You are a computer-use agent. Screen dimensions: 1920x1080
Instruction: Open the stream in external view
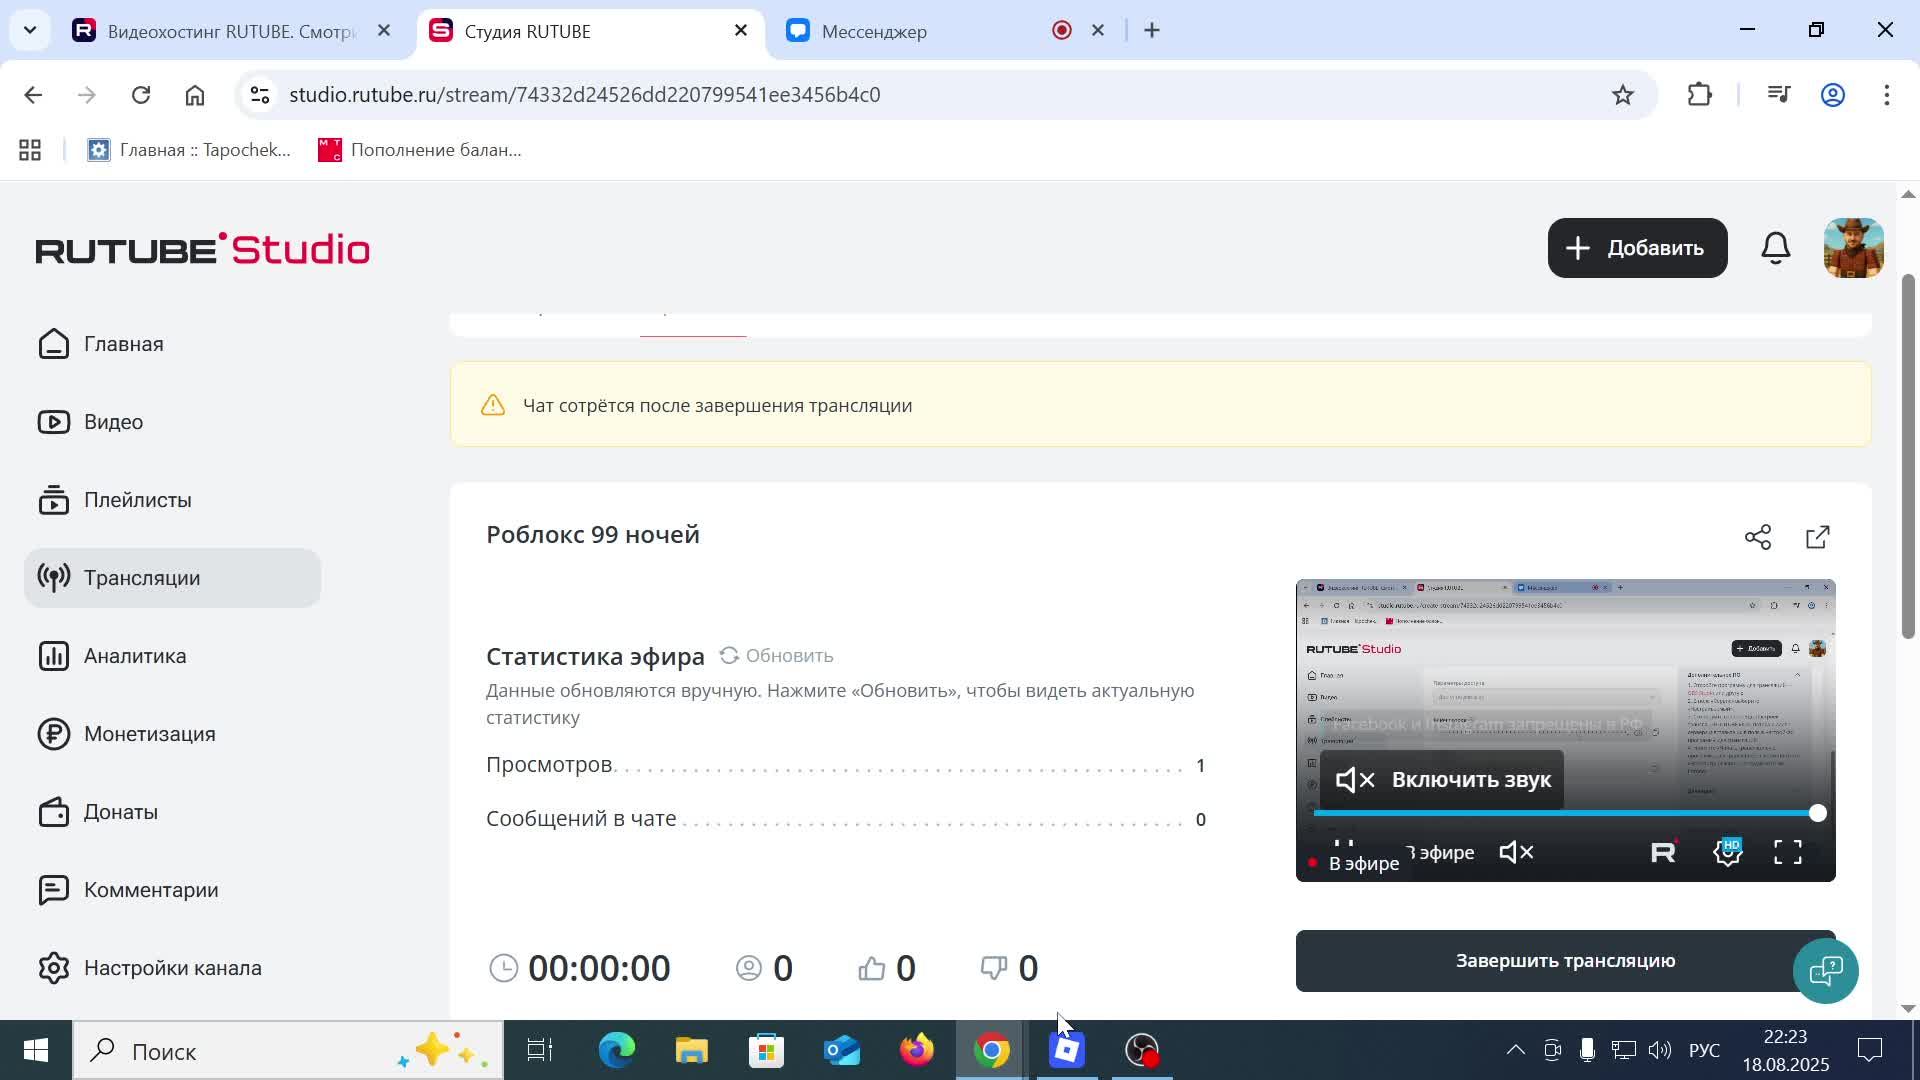1817,537
